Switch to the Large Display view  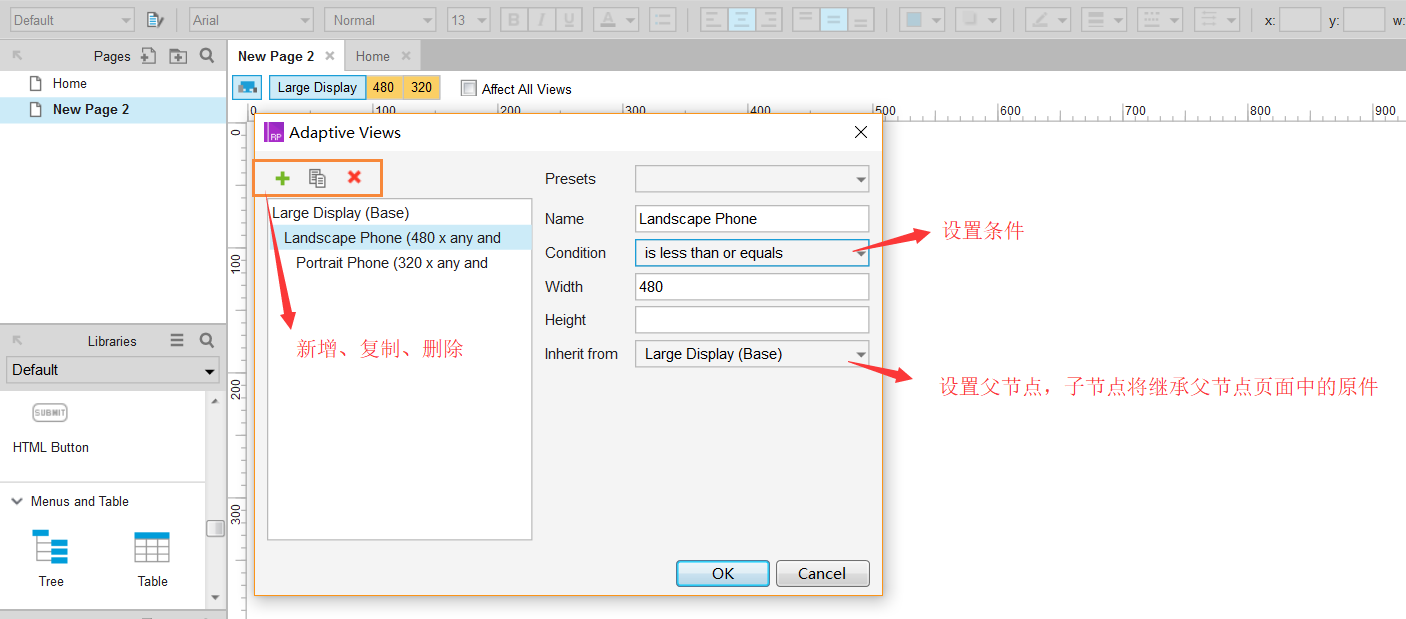[x=317, y=88]
